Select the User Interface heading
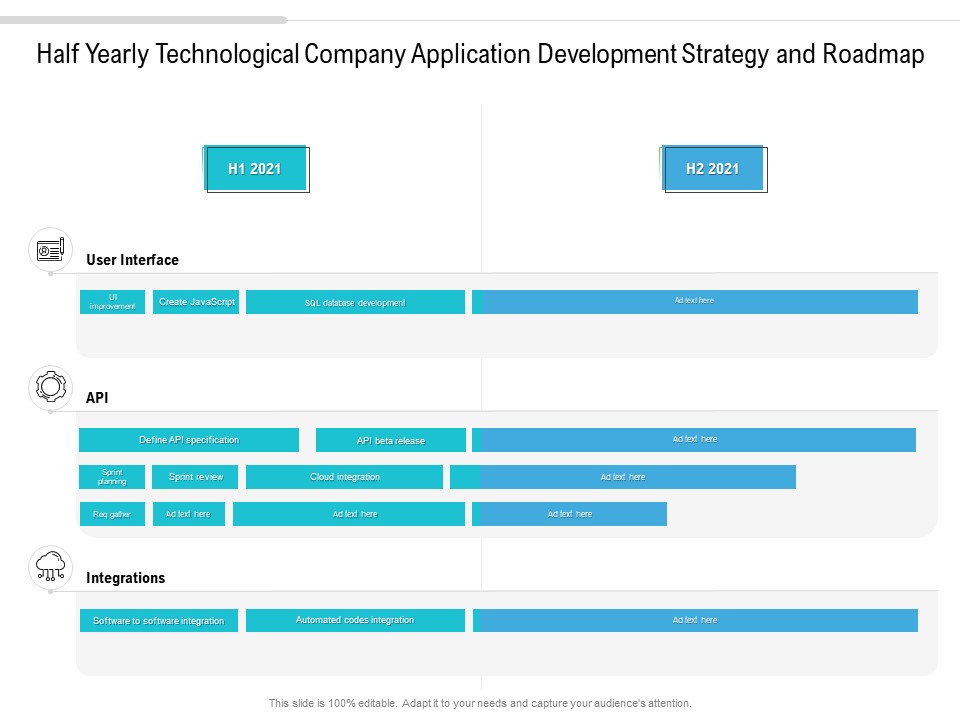Viewport: 960px width, 720px height. [132, 260]
